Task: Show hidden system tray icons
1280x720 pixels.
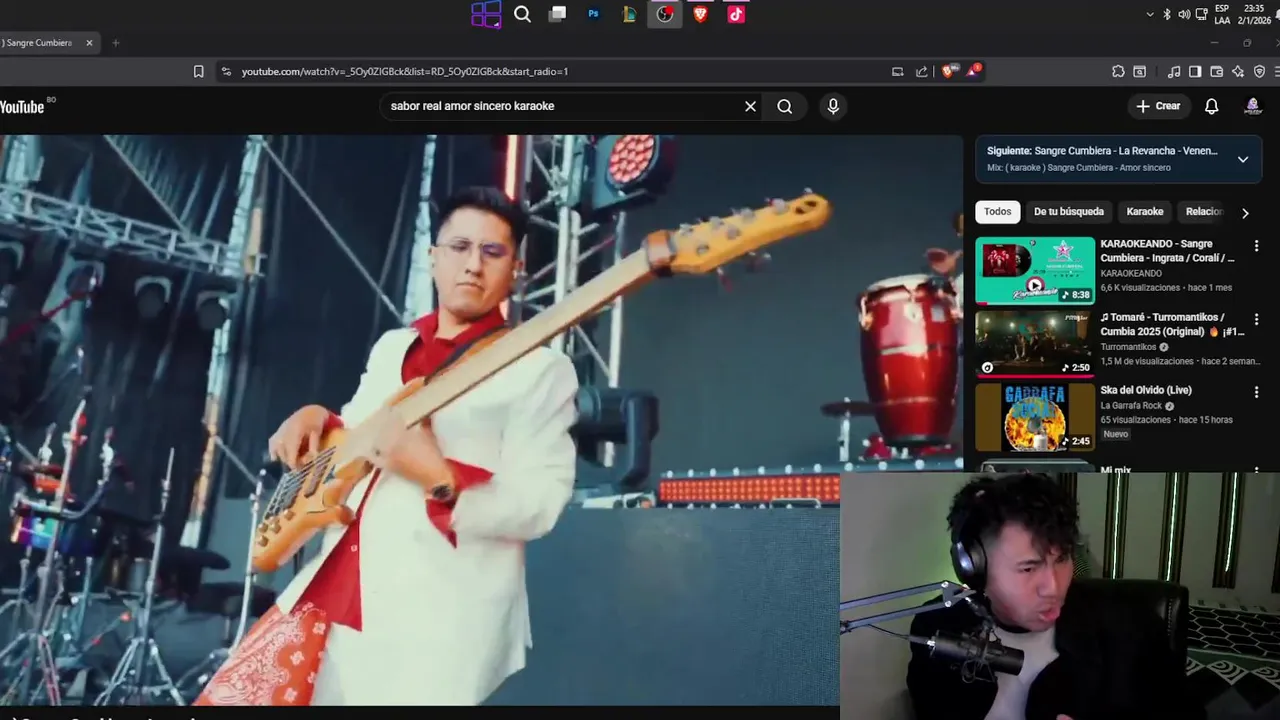Action: 1150,14
